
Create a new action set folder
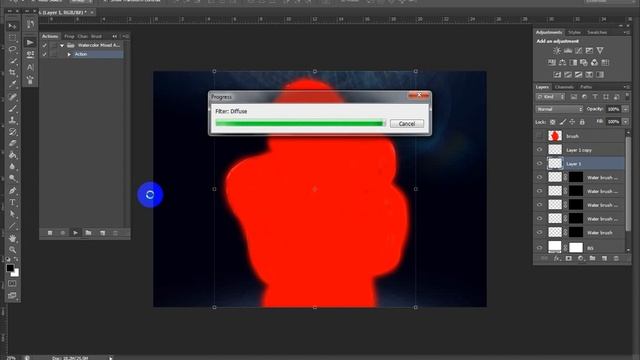click(88, 233)
